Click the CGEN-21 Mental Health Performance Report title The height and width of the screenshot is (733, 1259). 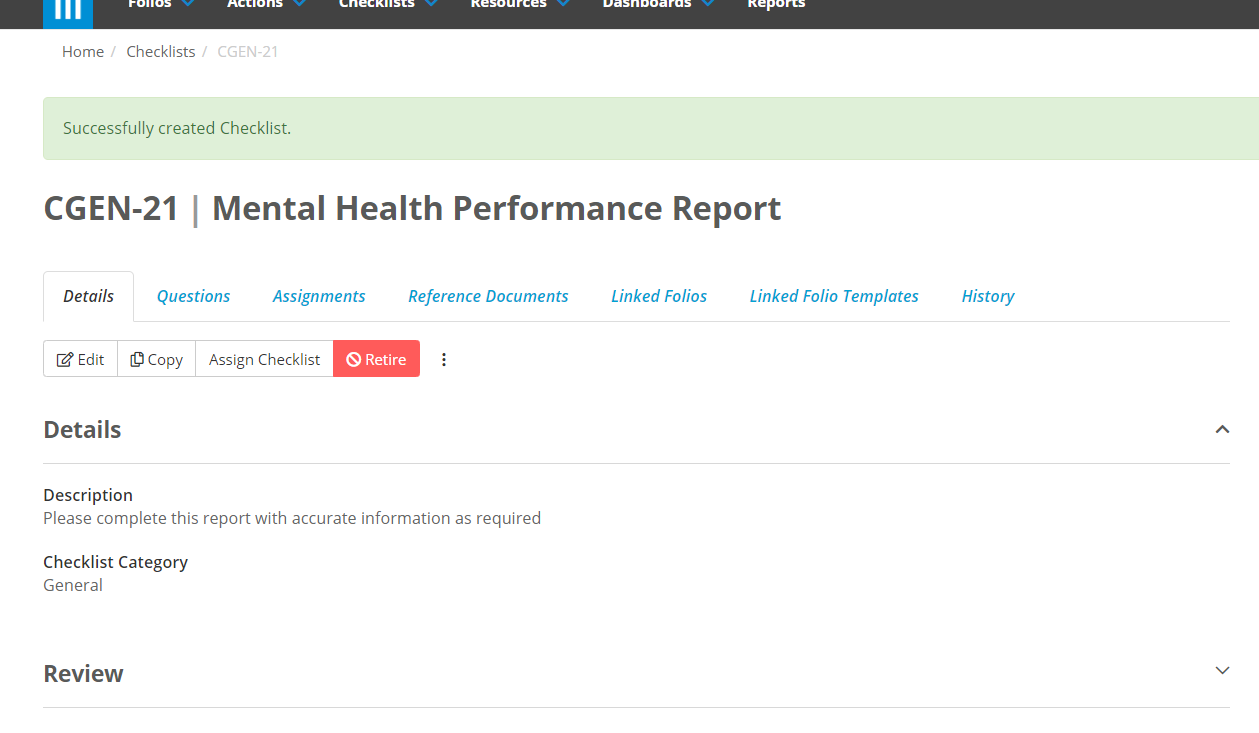coord(412,208)
